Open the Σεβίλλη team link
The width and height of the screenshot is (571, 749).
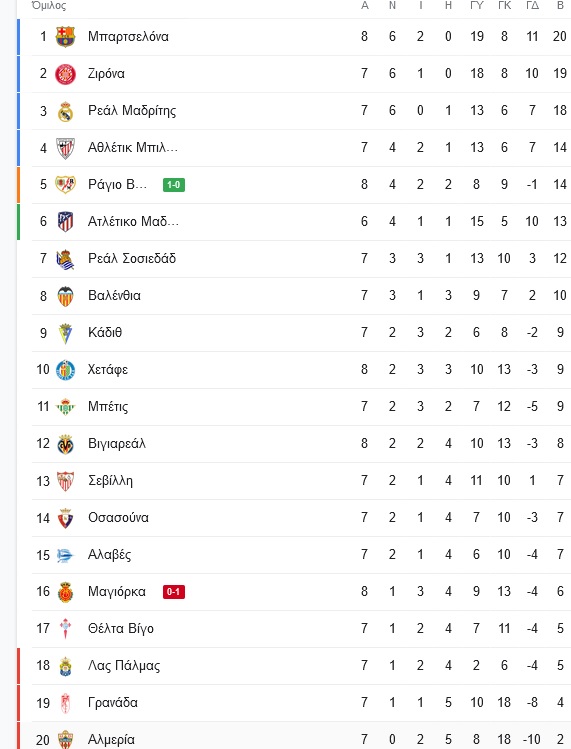pos(110,481)
